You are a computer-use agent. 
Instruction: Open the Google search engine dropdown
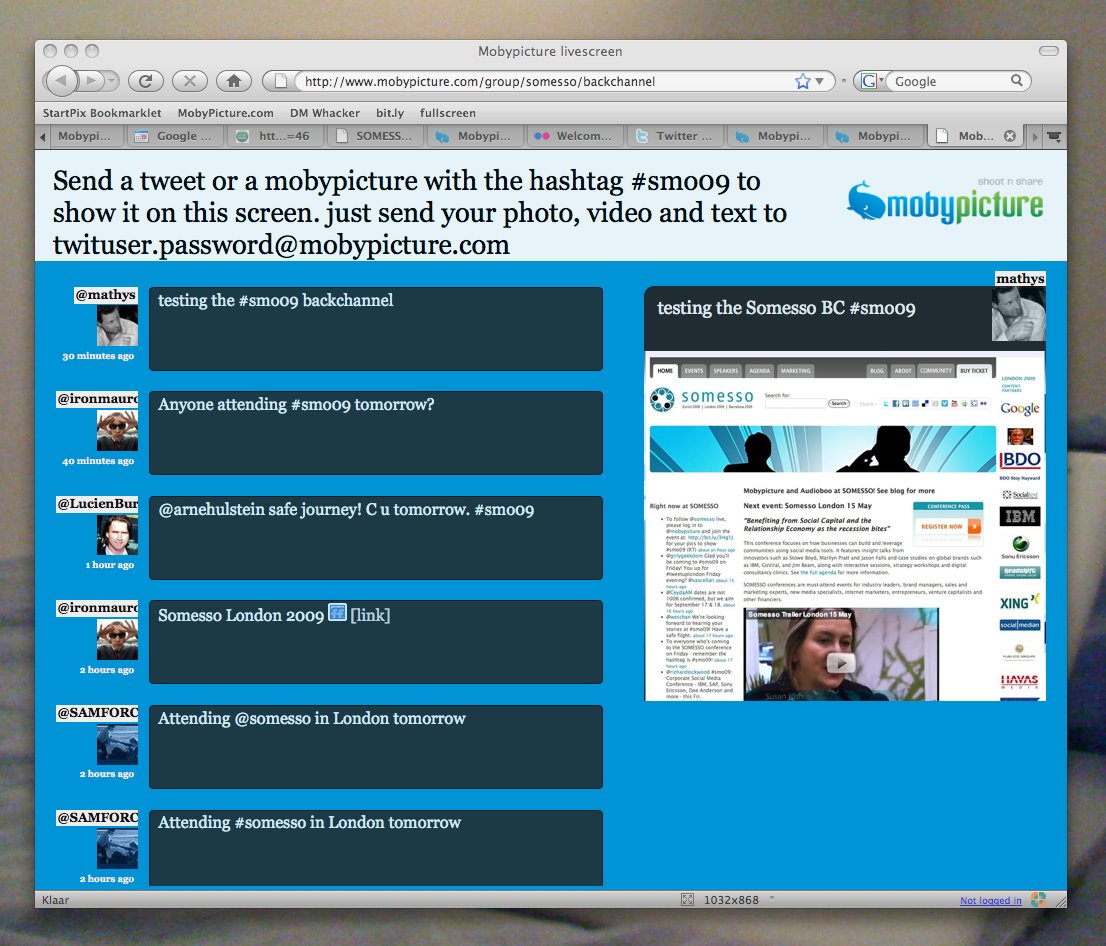[x=871, y=81]
